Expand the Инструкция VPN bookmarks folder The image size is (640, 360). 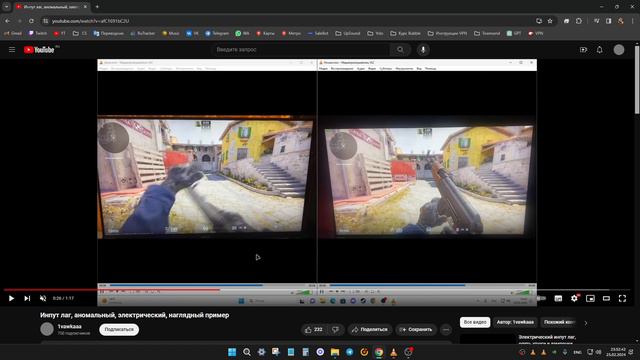447,33
